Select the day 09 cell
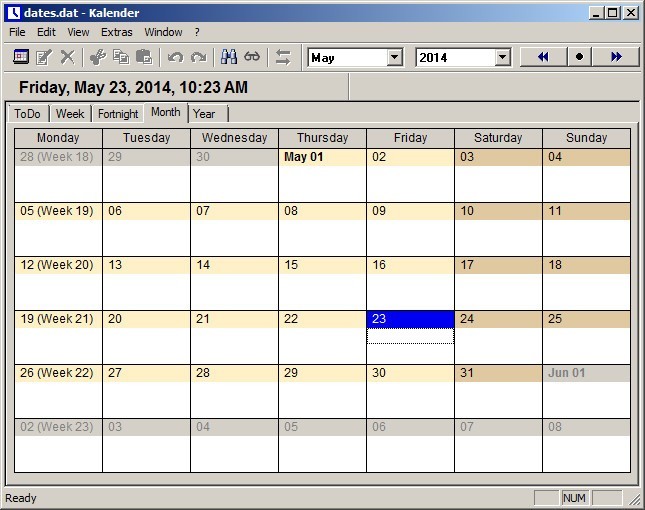Screen dimensions: 645x510 point(410,230)
